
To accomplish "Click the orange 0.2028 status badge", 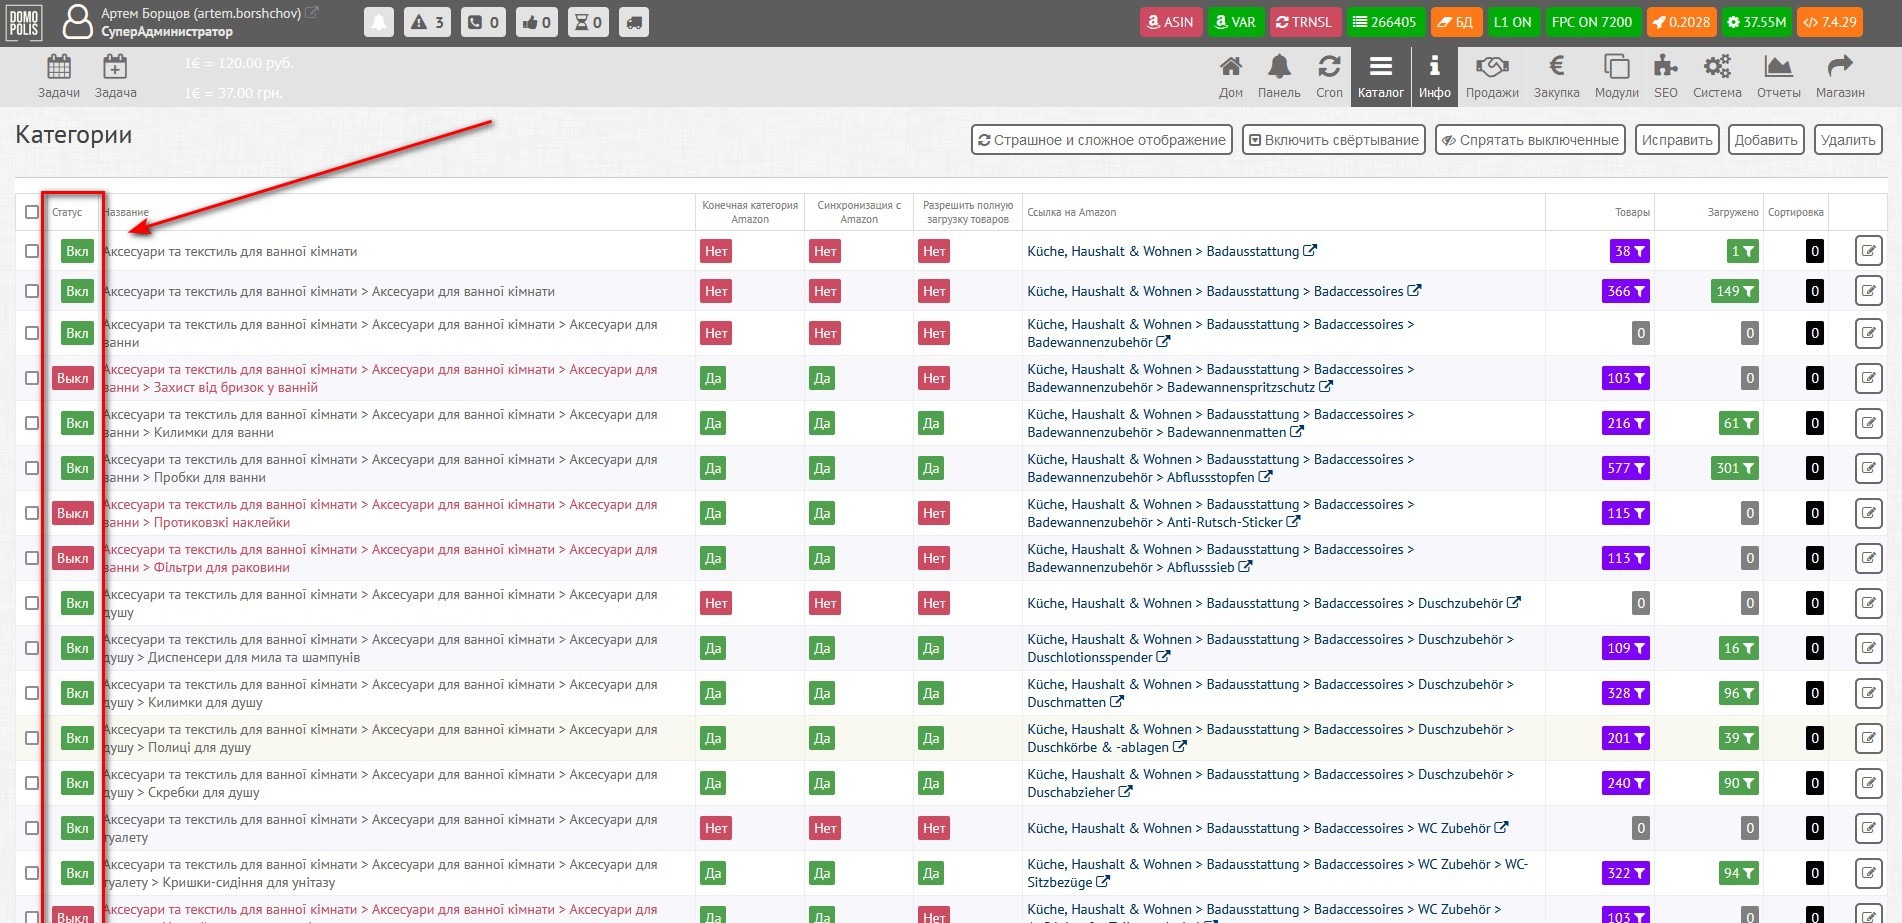I will point(1680,22).
